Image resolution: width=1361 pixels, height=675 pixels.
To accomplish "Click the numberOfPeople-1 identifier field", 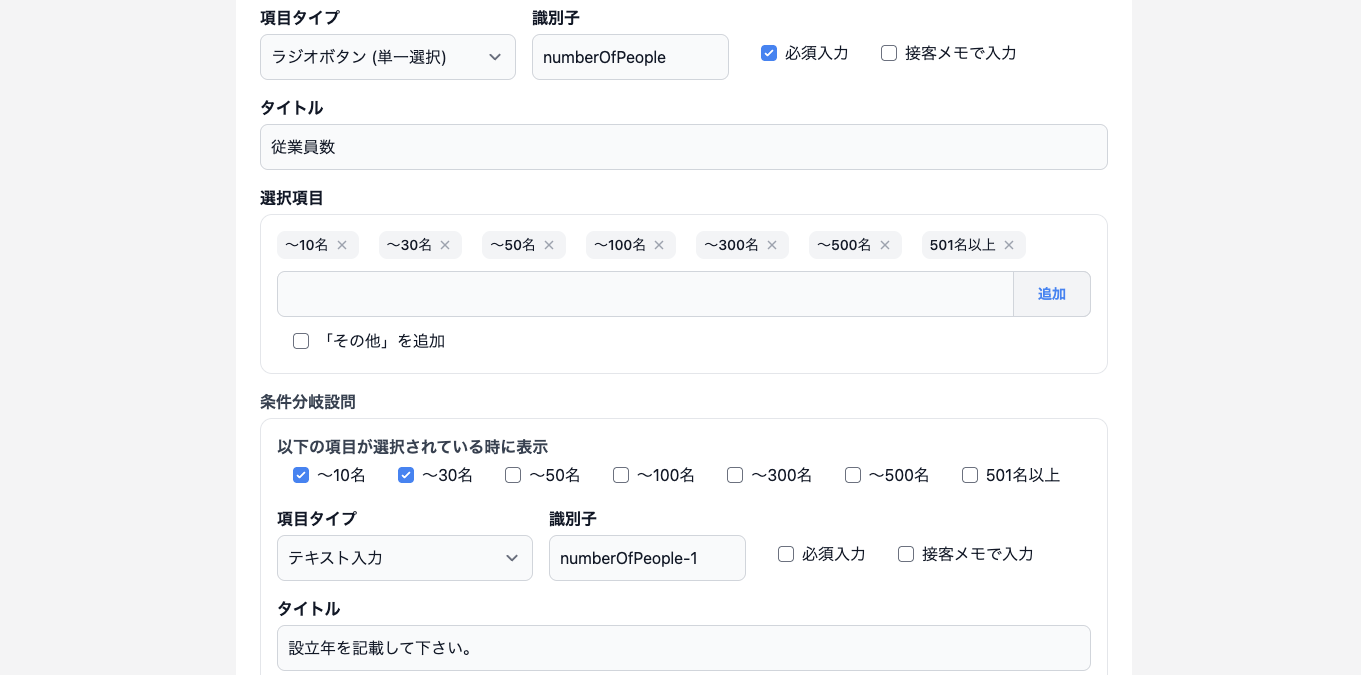I will pos(647,558).
